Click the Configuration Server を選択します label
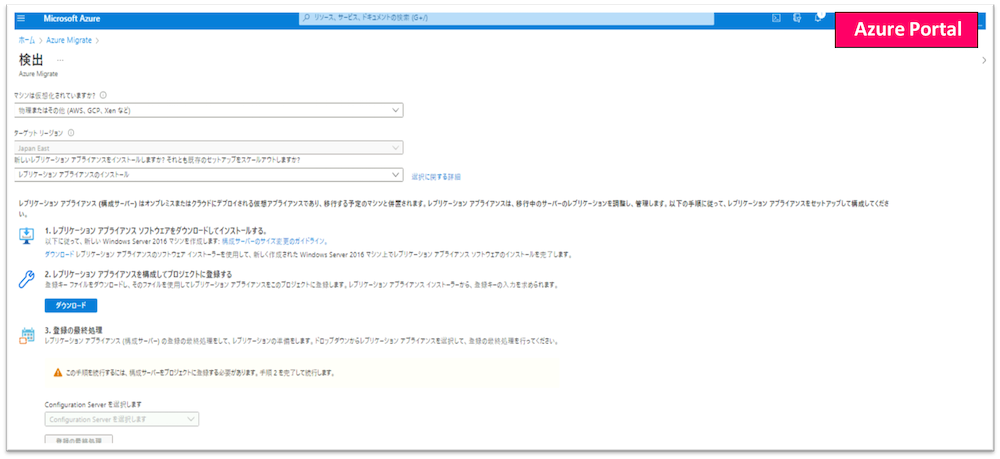The width and height of the screenshot is (1000, 459). pyautogui.click(x=93, y=404)
